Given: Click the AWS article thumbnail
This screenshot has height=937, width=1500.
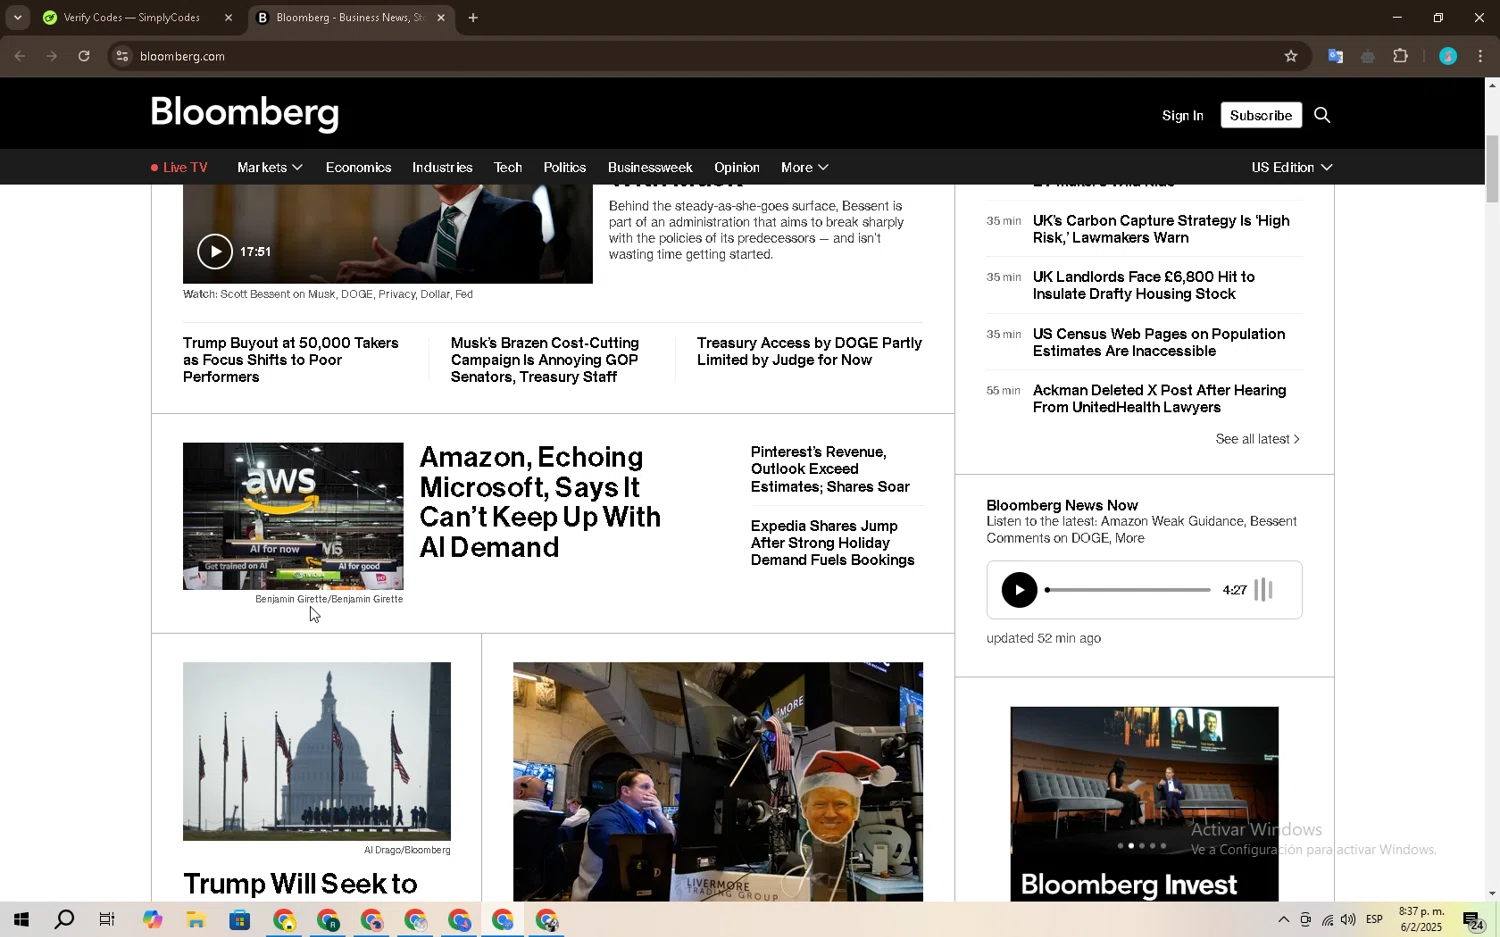Looking at the screenshot, I should click(x=293, y=516).
